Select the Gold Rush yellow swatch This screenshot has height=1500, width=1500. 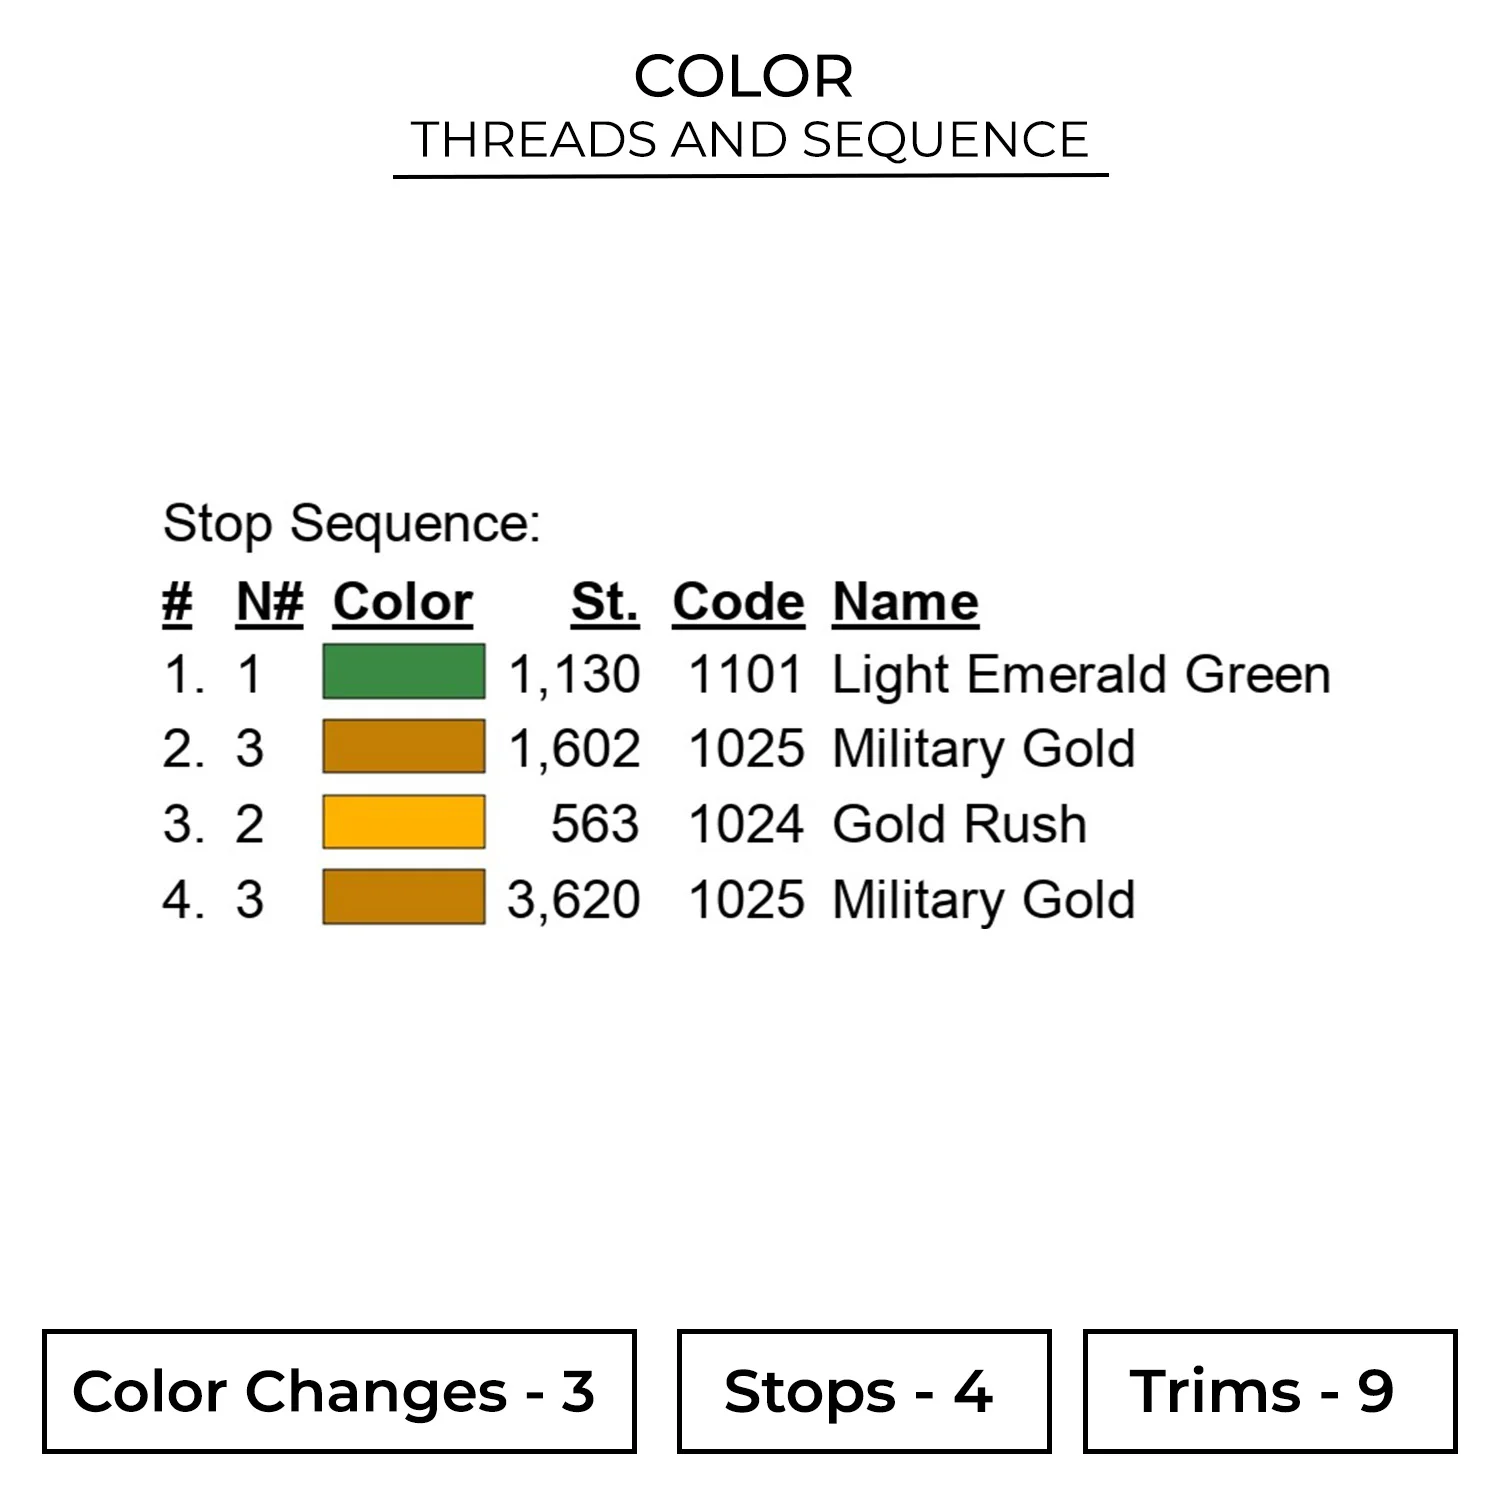tap(403, 822)
